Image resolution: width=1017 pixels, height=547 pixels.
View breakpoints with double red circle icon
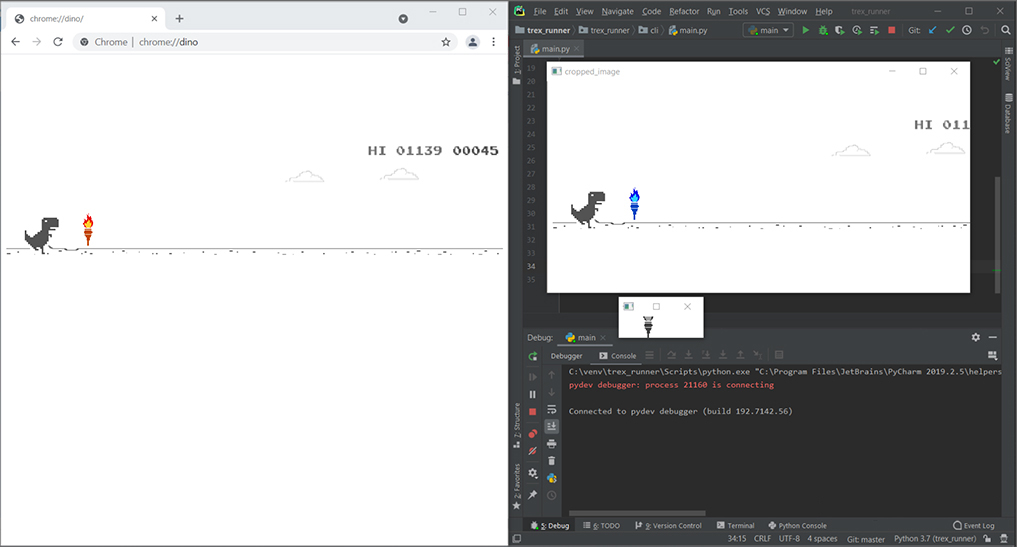coord(532,433)
